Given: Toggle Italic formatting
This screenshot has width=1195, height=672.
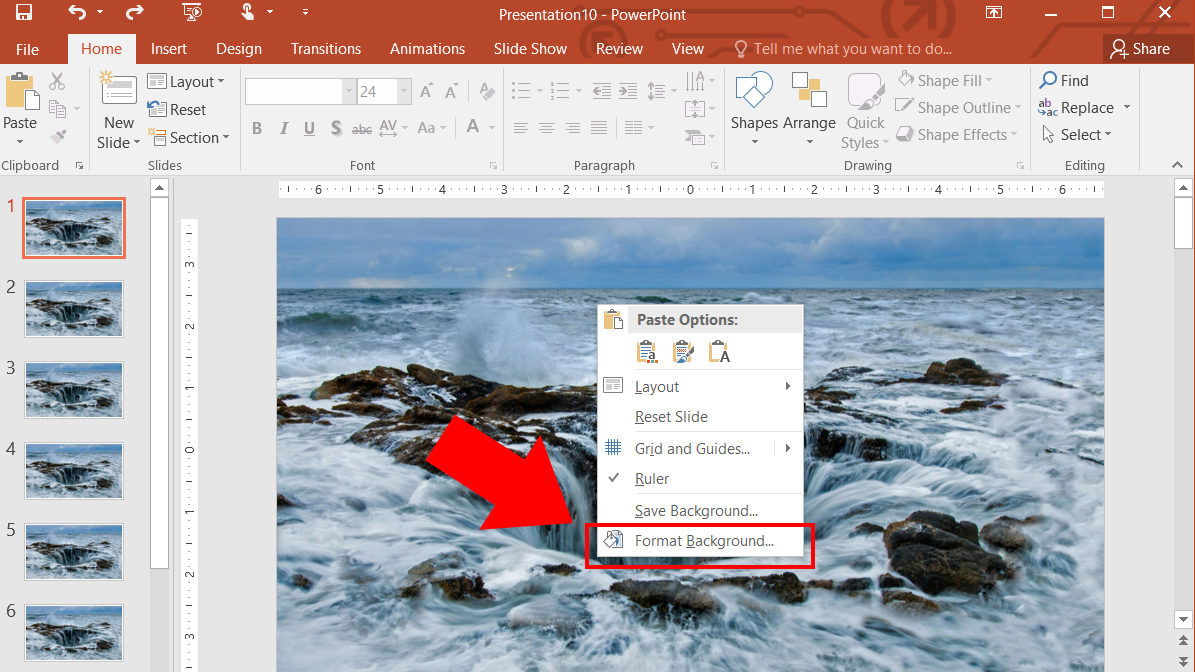Looking at the screenshot, I should [x=284, y=128].
